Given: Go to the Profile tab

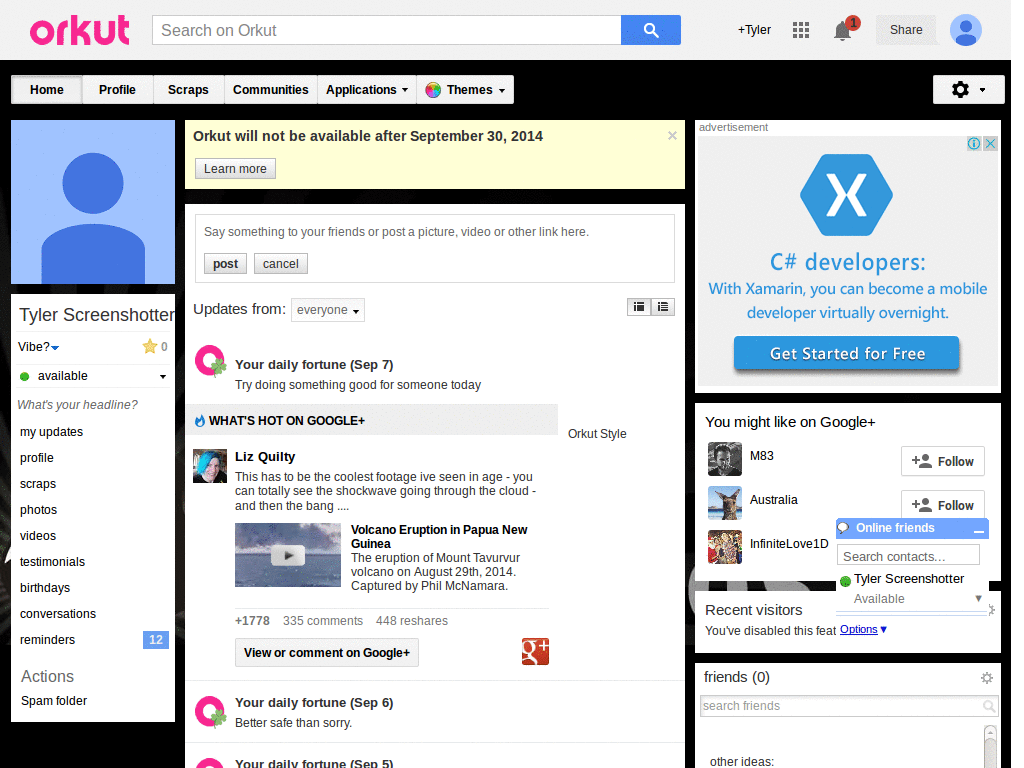Looking at the screenshot, I should [118, 89].
